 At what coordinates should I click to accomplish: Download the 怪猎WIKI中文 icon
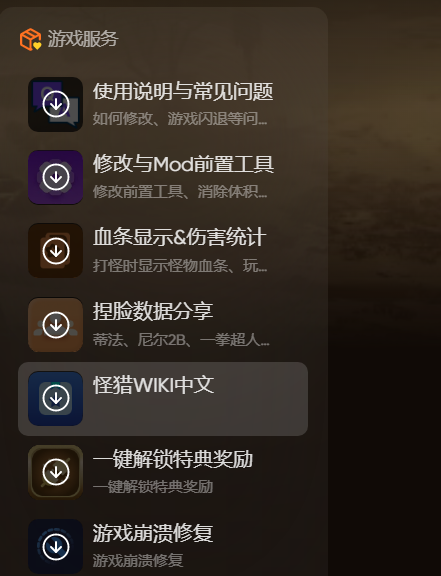[55, 398]
